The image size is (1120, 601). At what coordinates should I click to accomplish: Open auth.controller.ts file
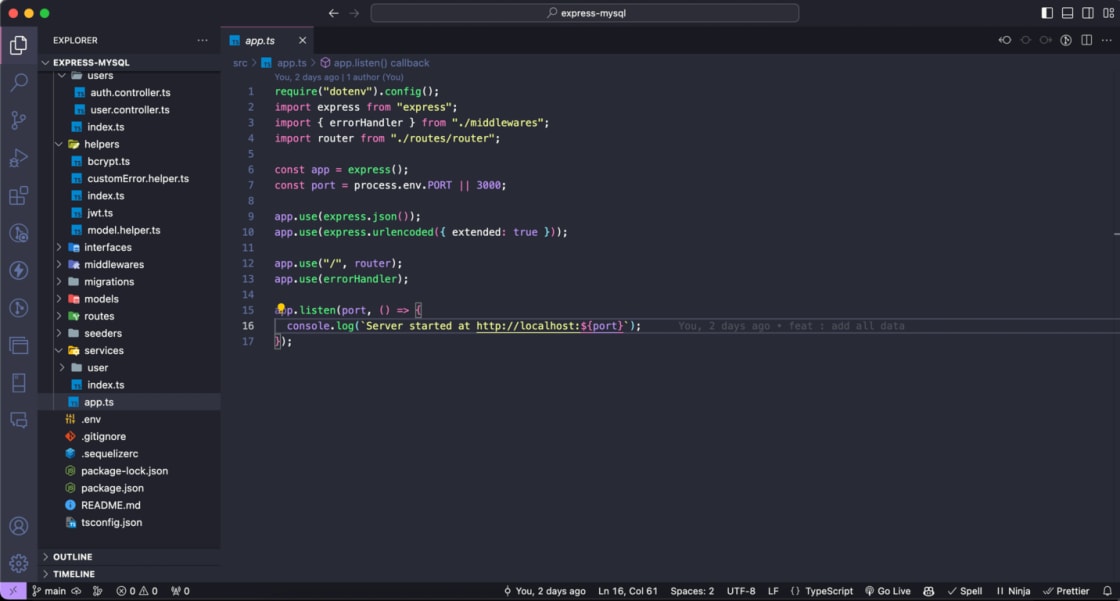coord(129,92)
